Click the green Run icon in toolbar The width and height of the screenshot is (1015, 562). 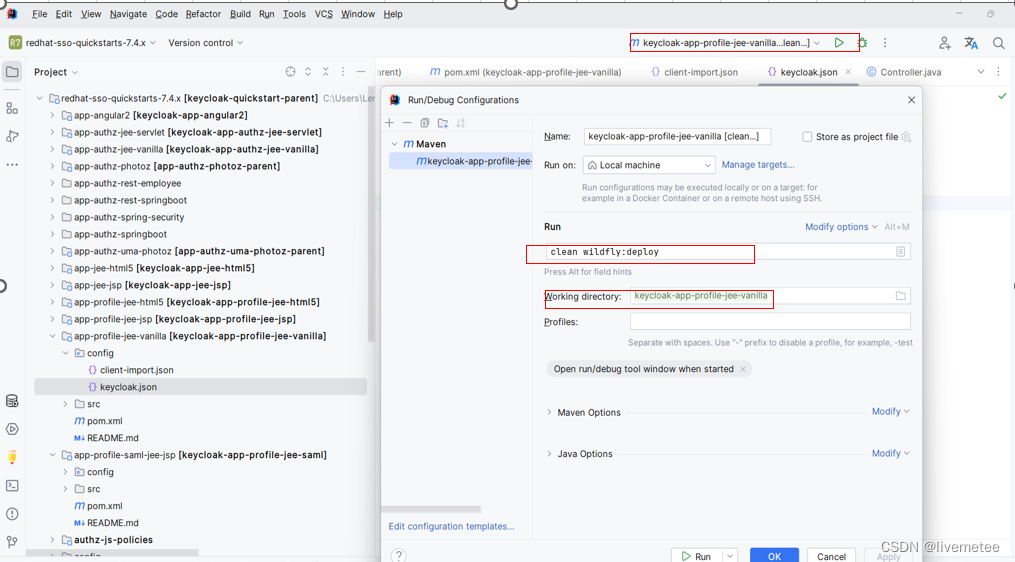coord(839,43)
